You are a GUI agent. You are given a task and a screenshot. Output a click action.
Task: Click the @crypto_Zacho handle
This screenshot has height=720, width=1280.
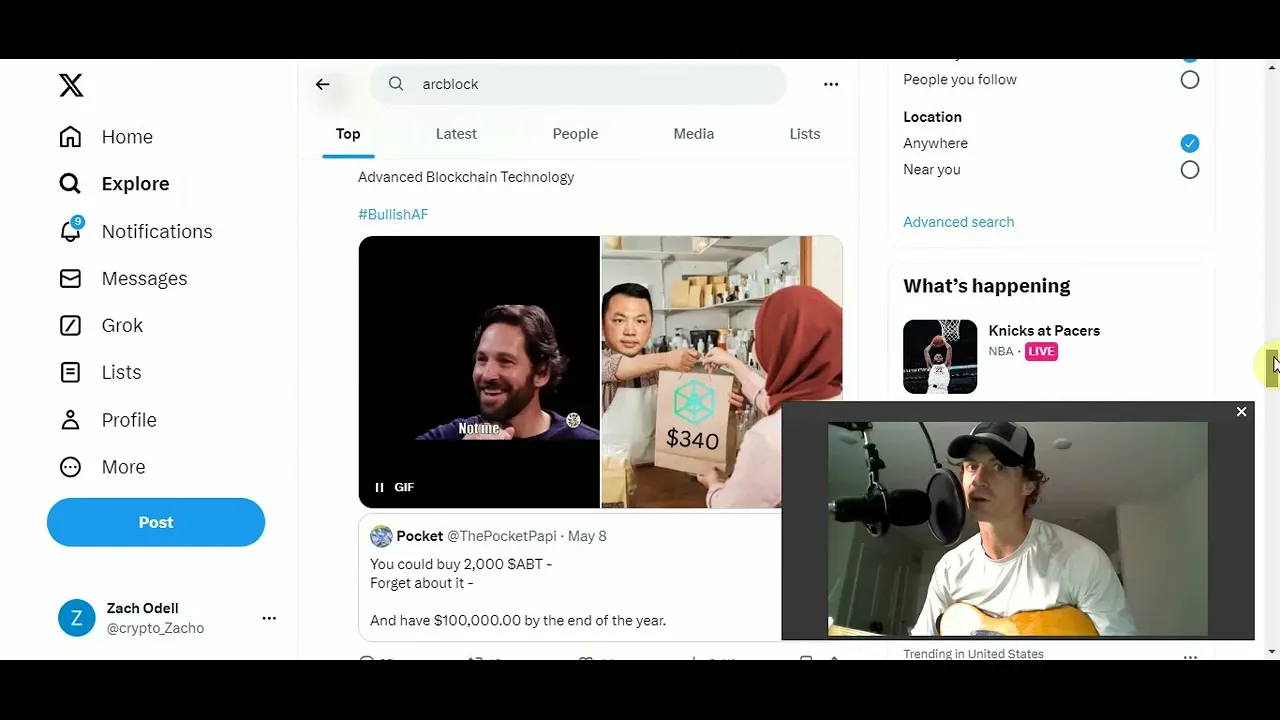pos(155,629)
